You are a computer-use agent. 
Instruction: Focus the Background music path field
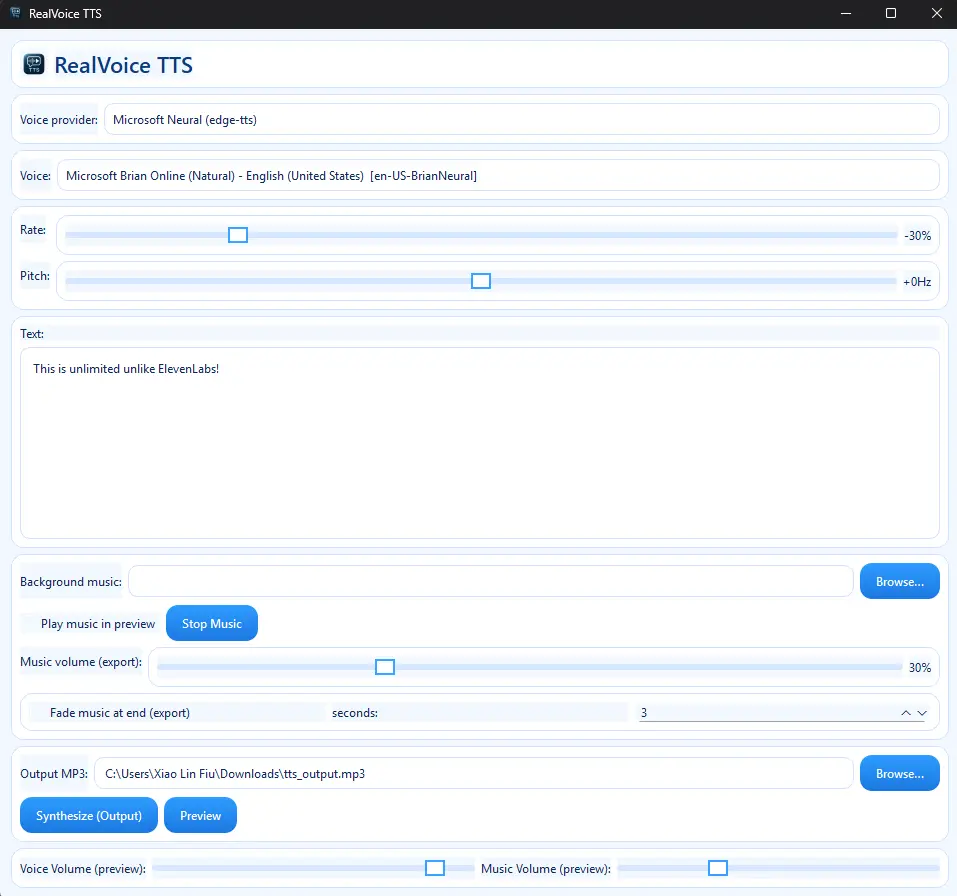click(x=491, y=582)
